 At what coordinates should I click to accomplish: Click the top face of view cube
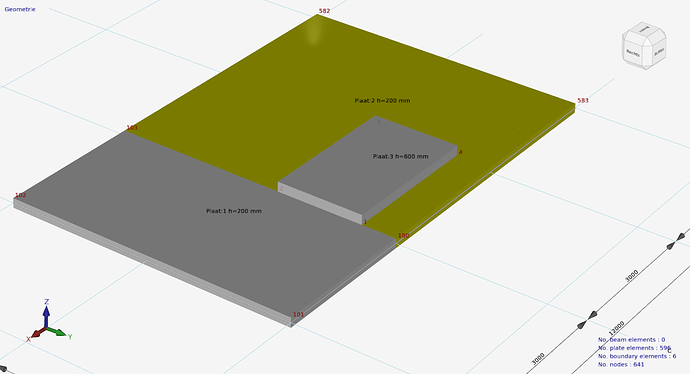pos(644,29)
